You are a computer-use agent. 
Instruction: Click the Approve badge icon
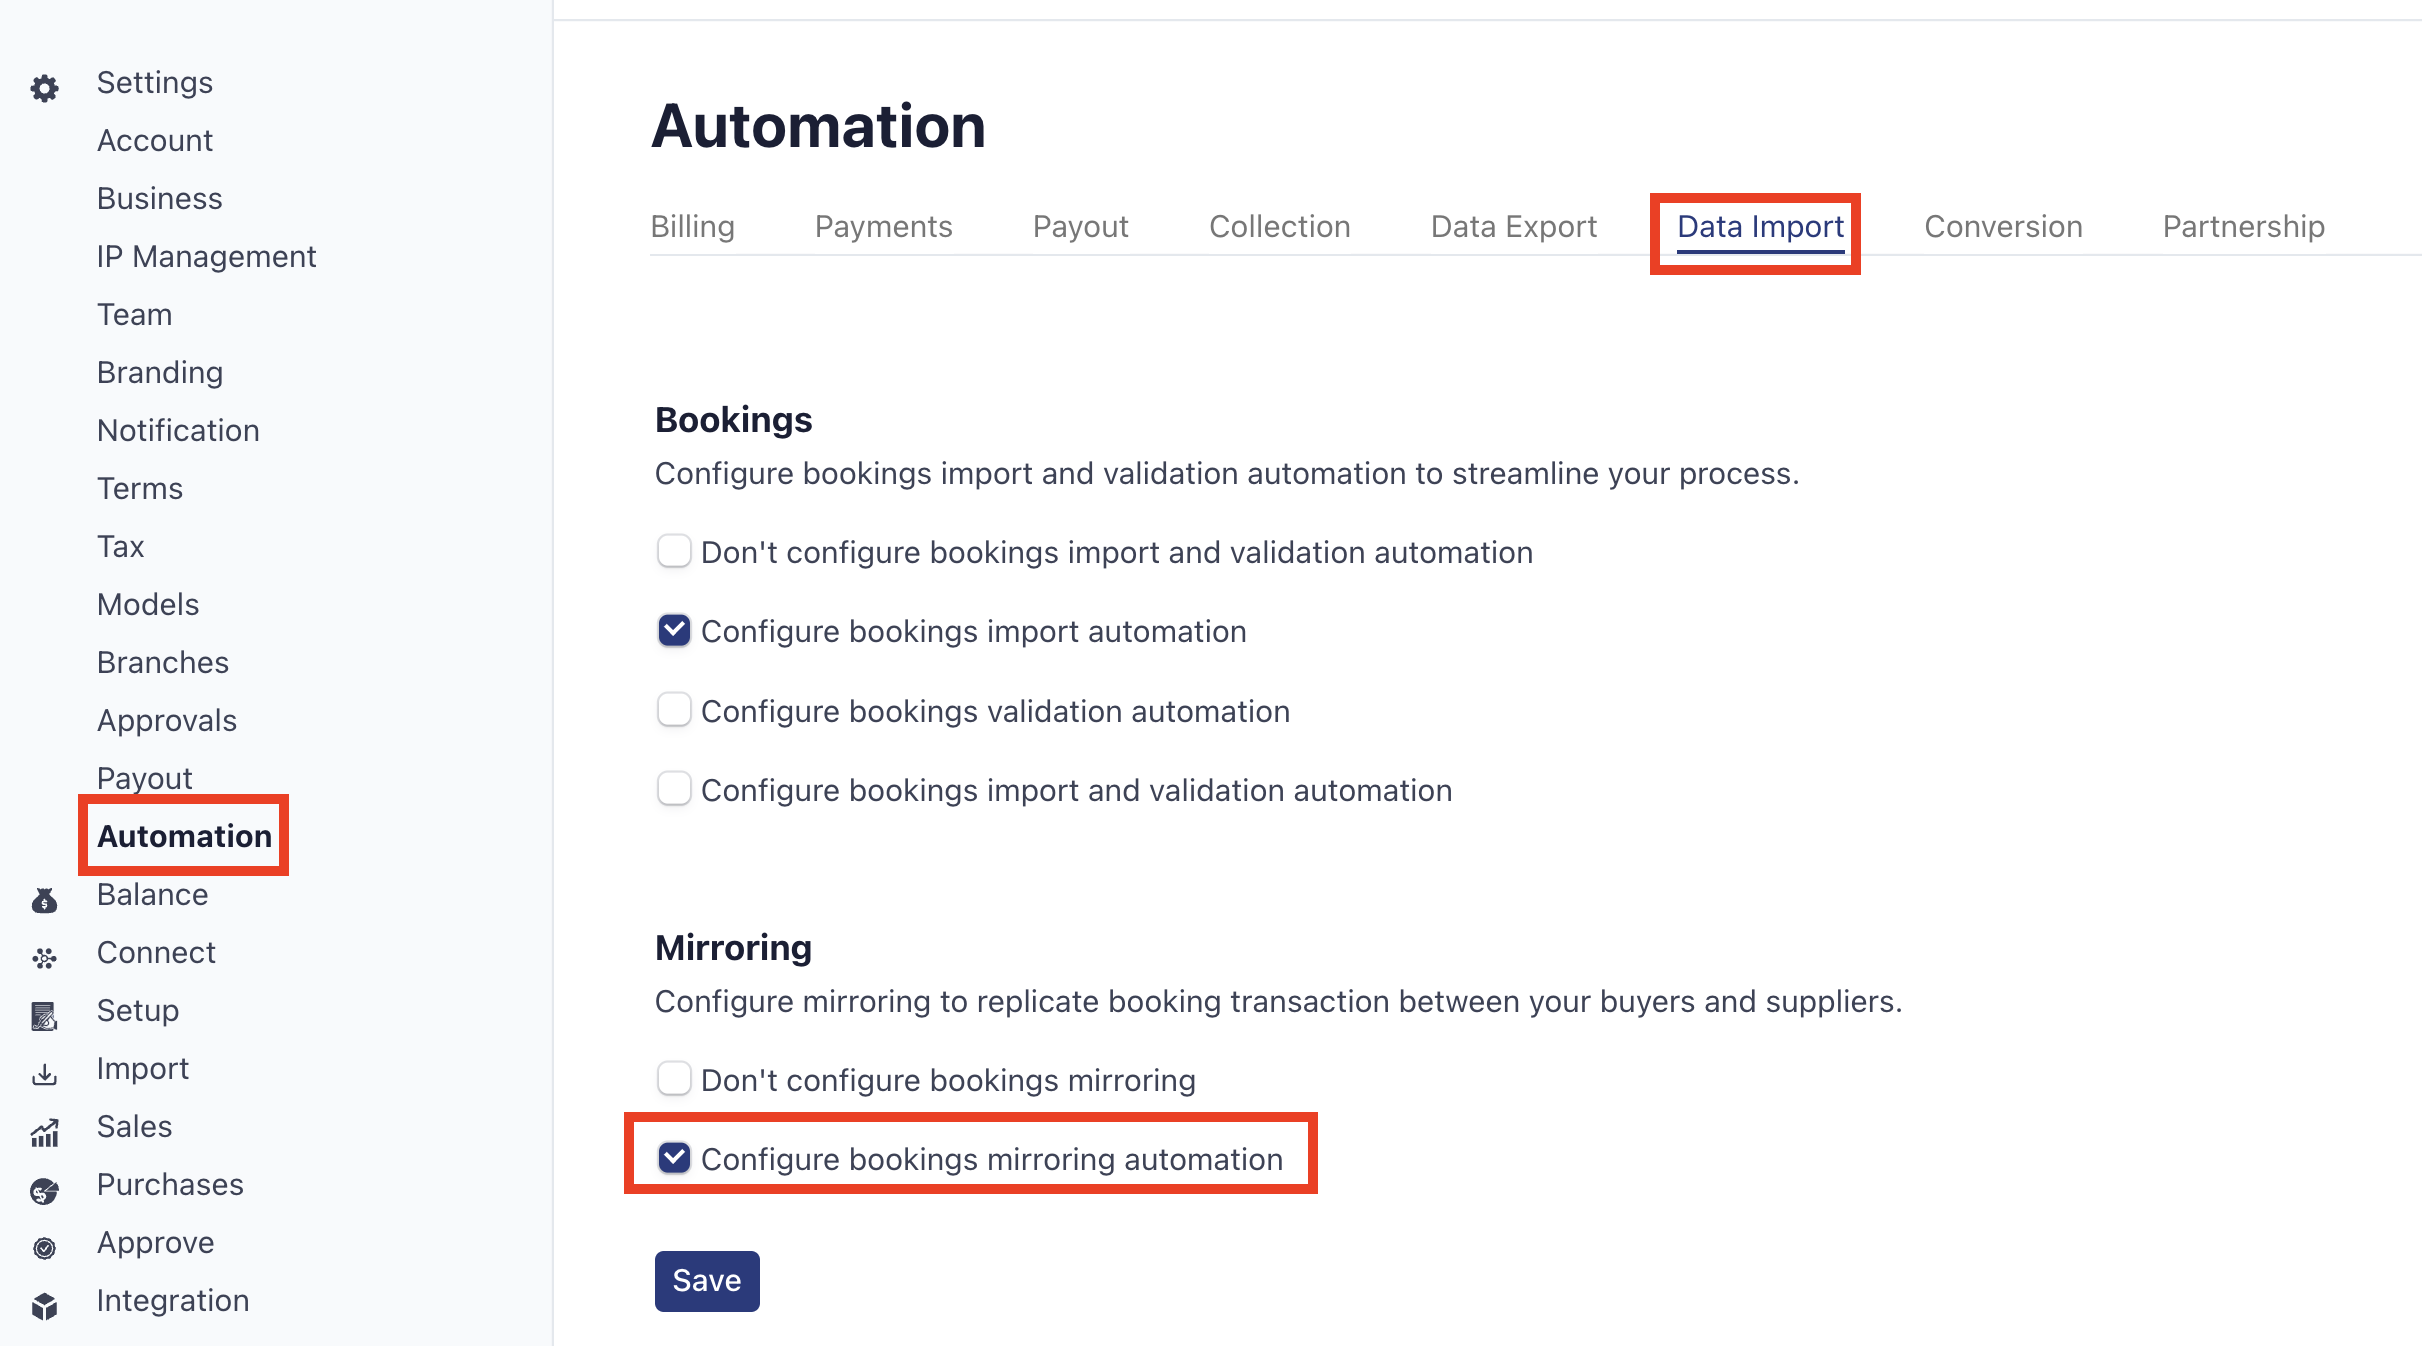pos(44,1248)
